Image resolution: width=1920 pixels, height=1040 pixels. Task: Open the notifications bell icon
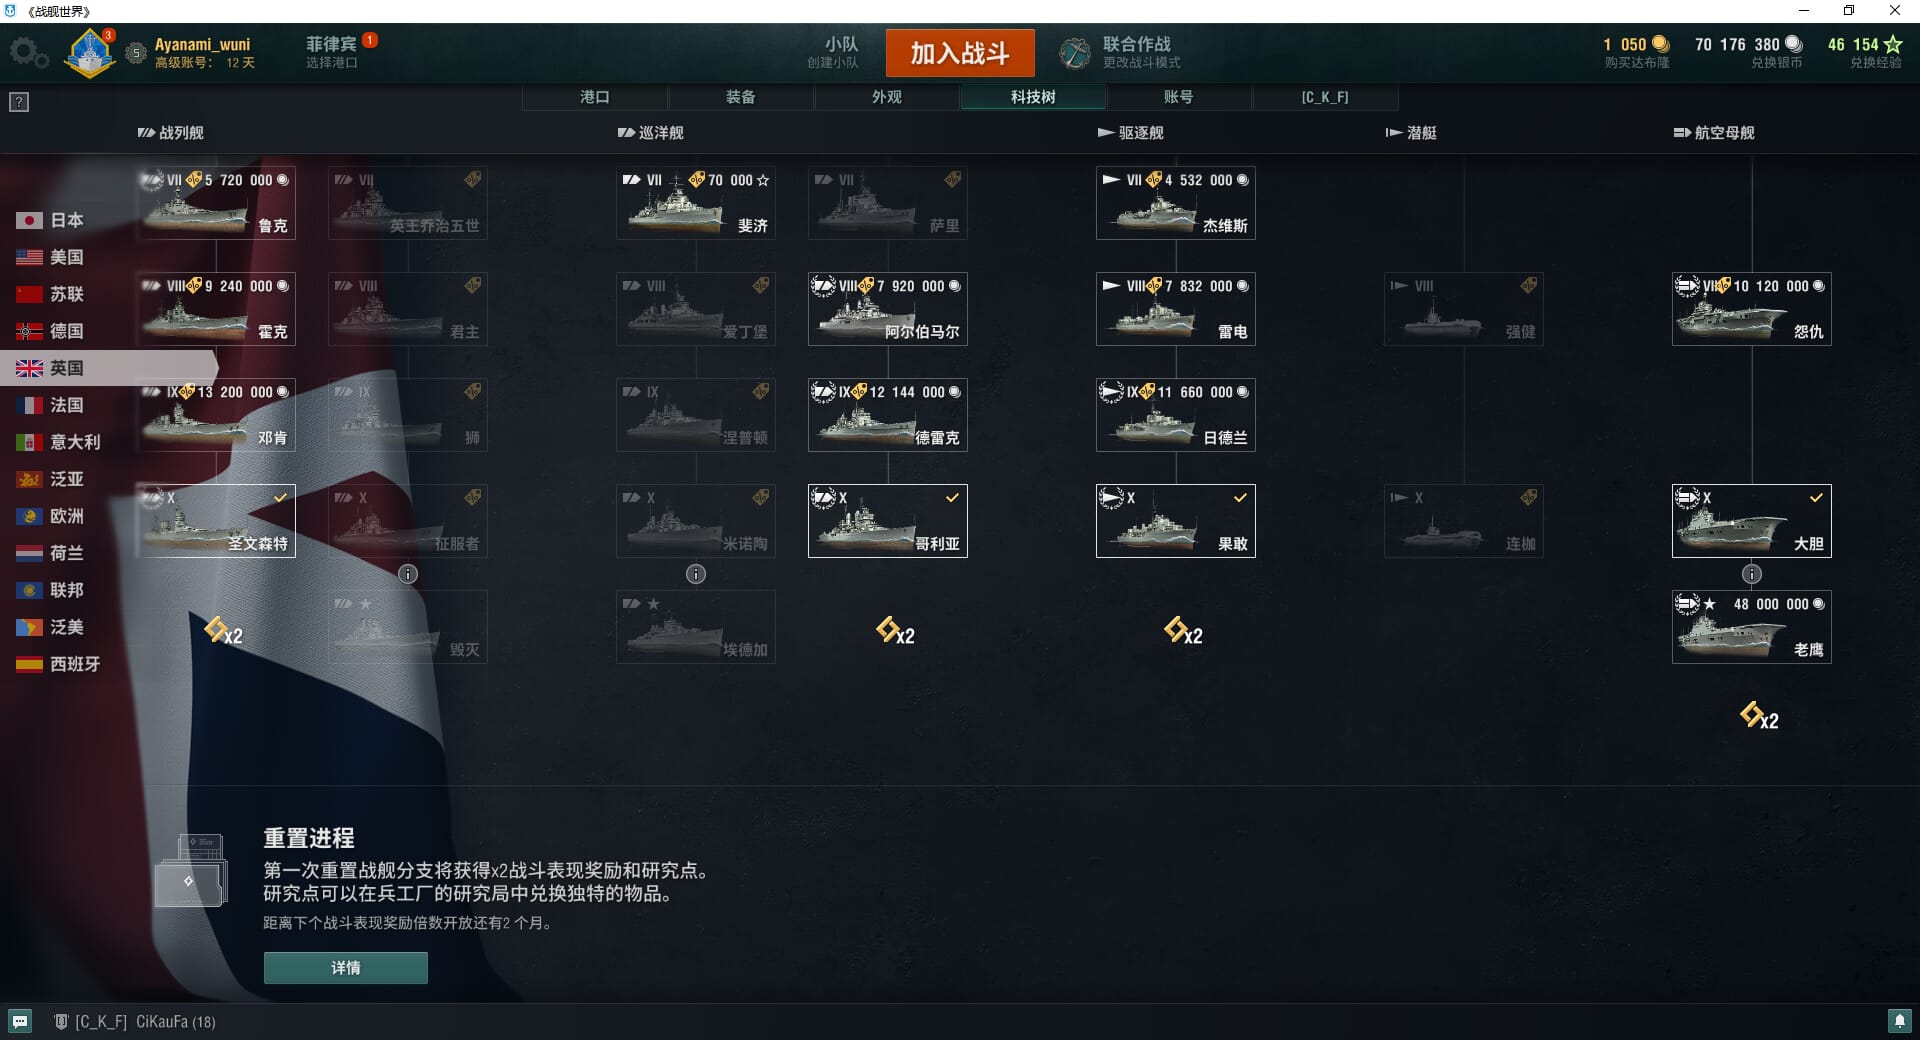point(1899,1021)
